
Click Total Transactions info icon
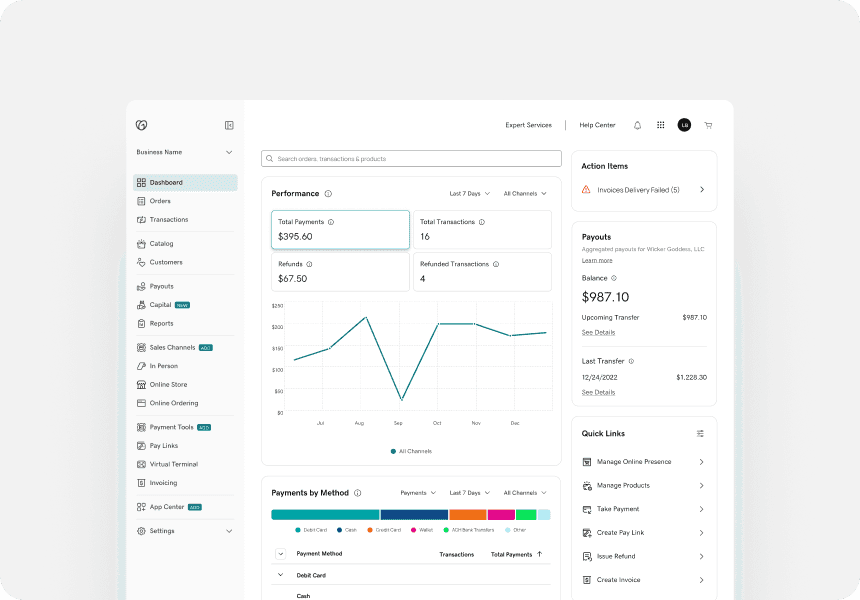(482, 222)
